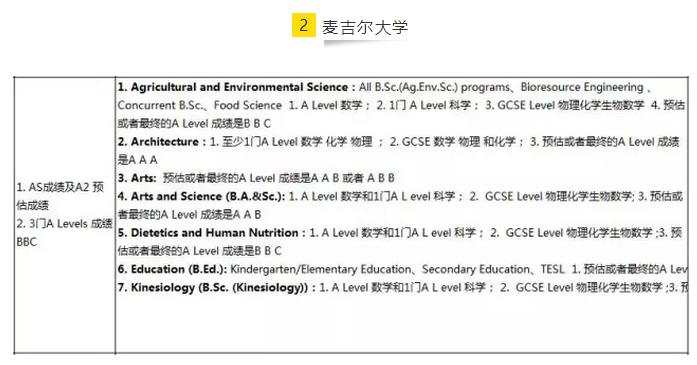Click Education (B.Ed.) heading

172,269
